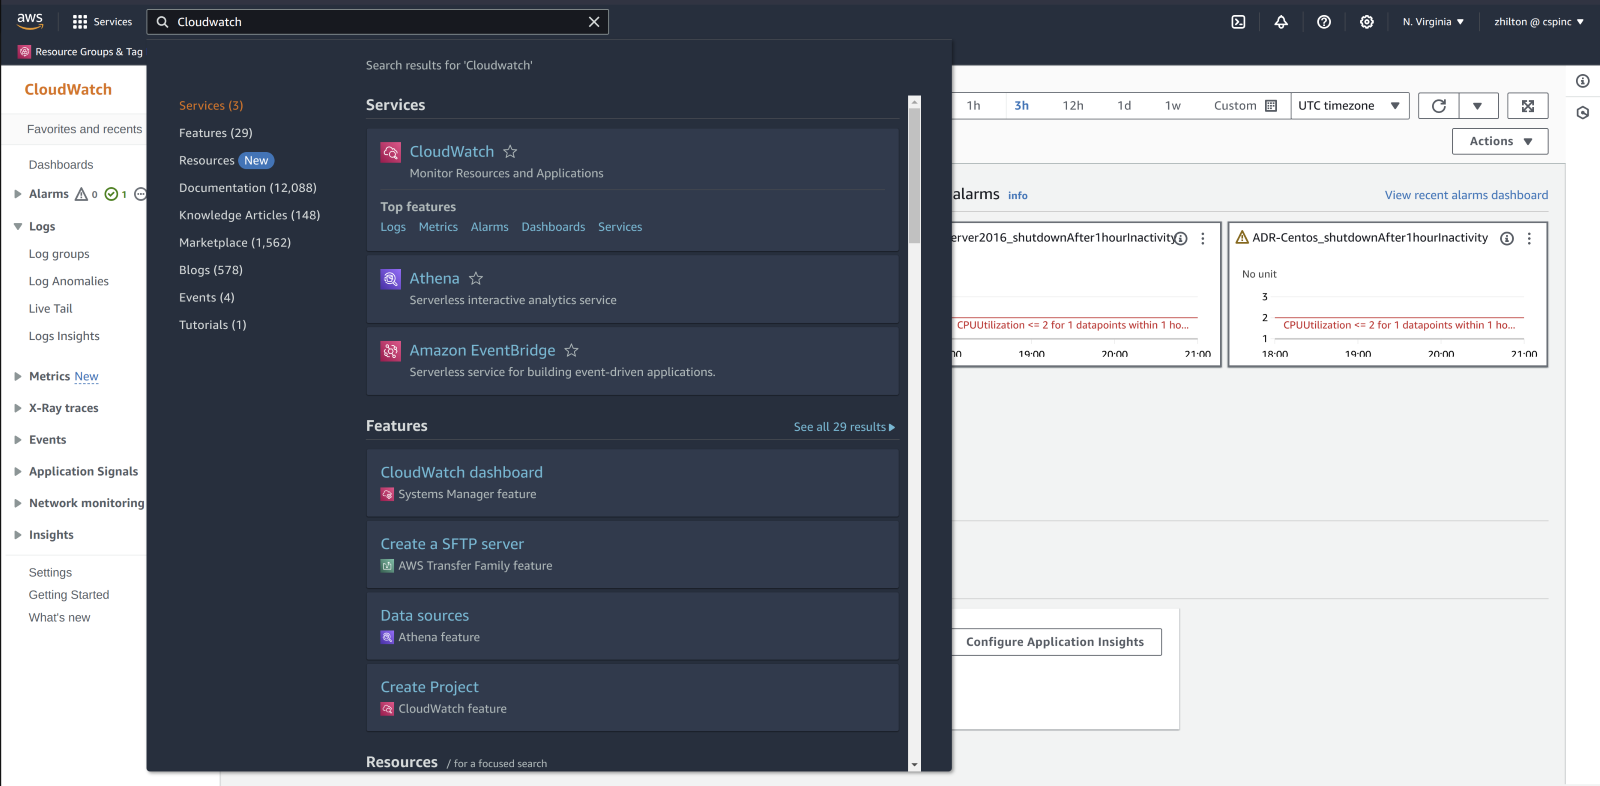Filter results by Resources New
1600x786 pixels.
point(226,160)
